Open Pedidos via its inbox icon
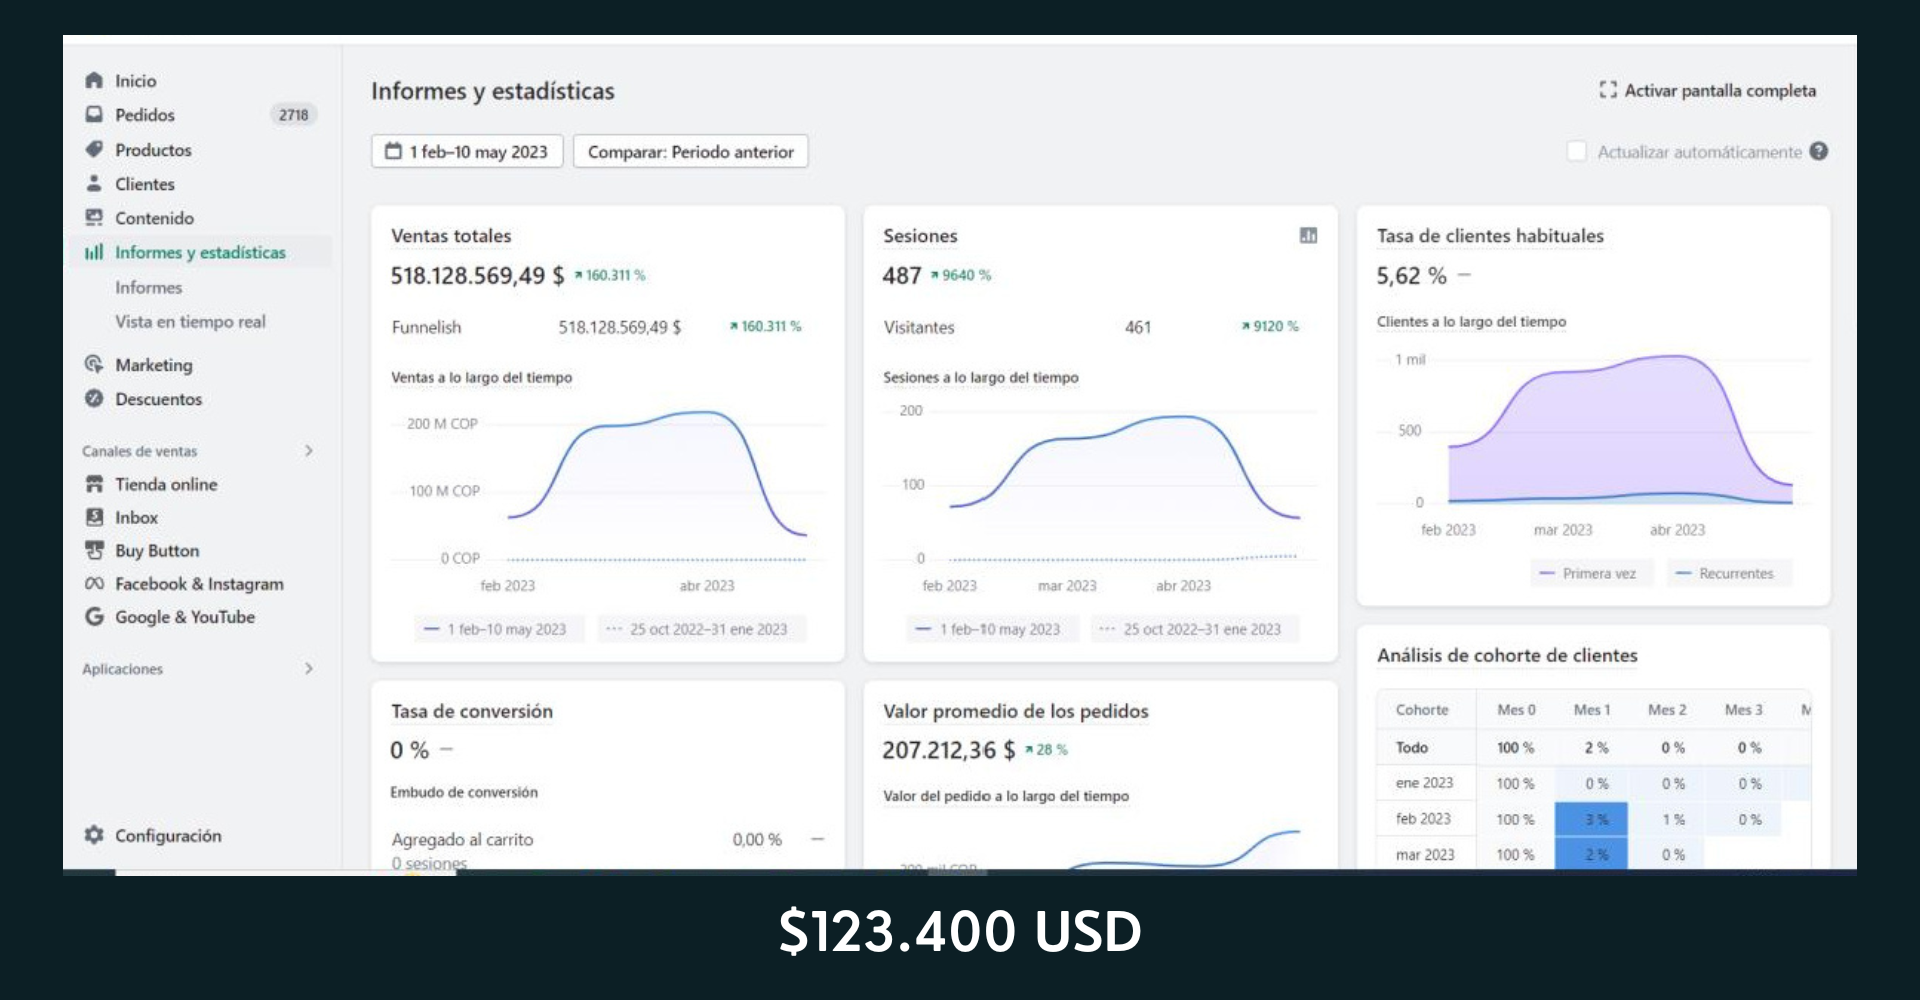This screenshot has height=1000, width=1920. coord(94,114)
